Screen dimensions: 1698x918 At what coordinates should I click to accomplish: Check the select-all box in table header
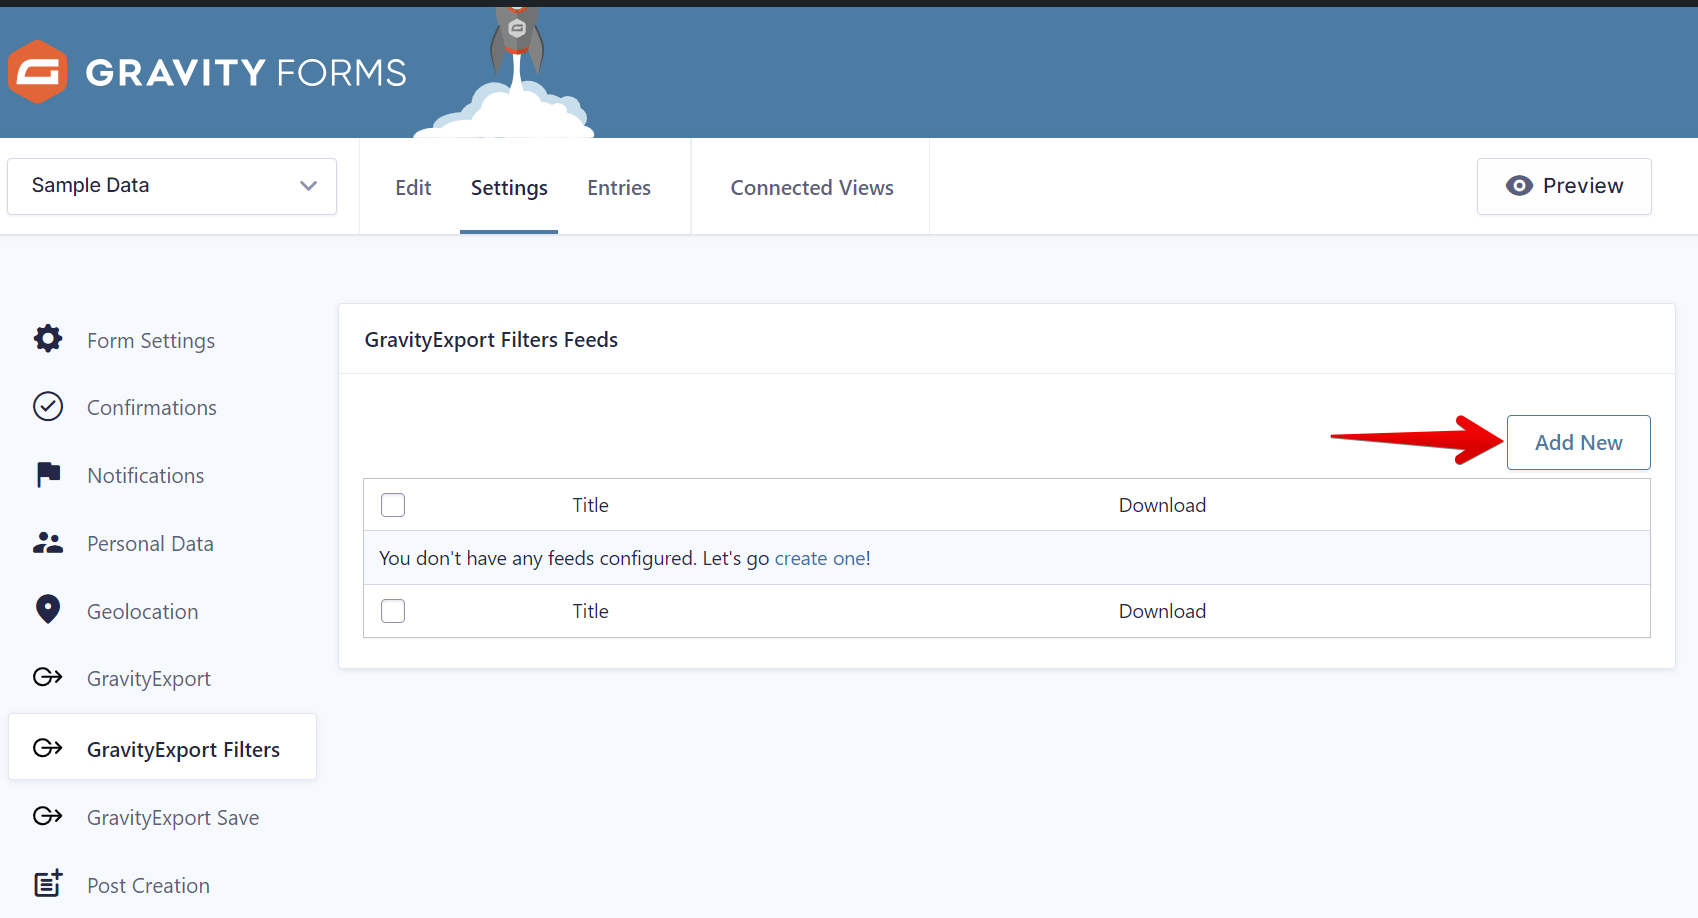[x=393, y=505]
